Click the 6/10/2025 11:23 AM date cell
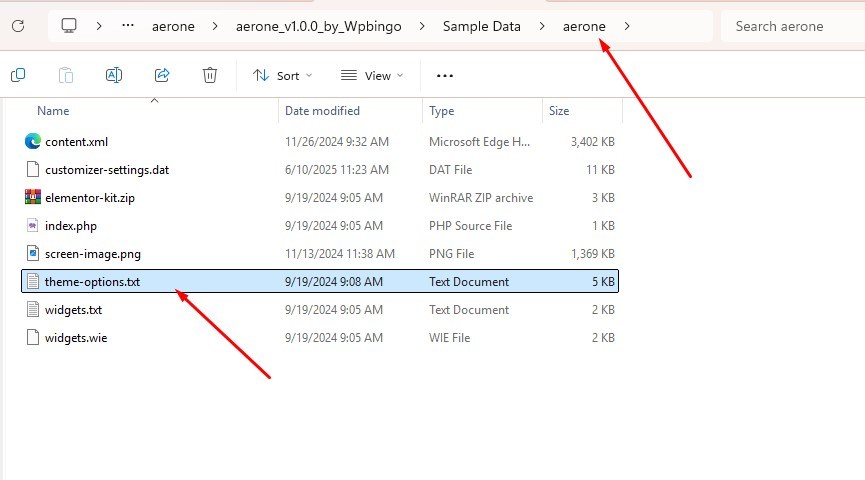Image resolution: width=865 pixels, height=480 pixels. (337, 170)
